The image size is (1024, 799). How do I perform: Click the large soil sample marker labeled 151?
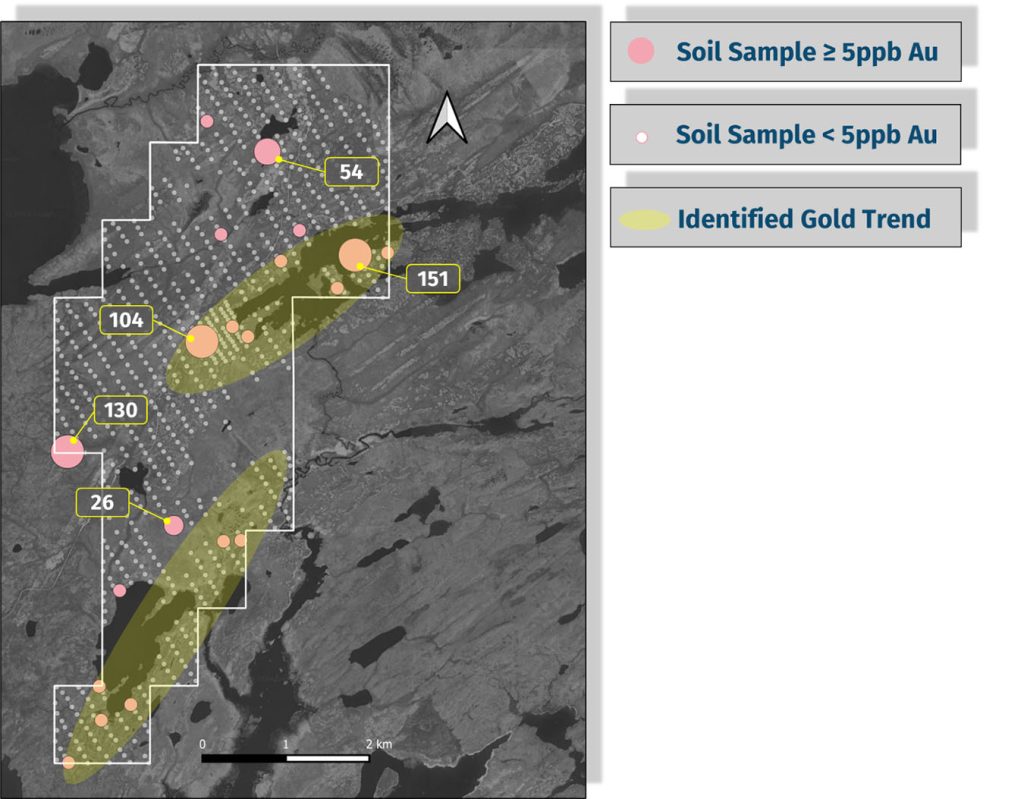[355, 256]
